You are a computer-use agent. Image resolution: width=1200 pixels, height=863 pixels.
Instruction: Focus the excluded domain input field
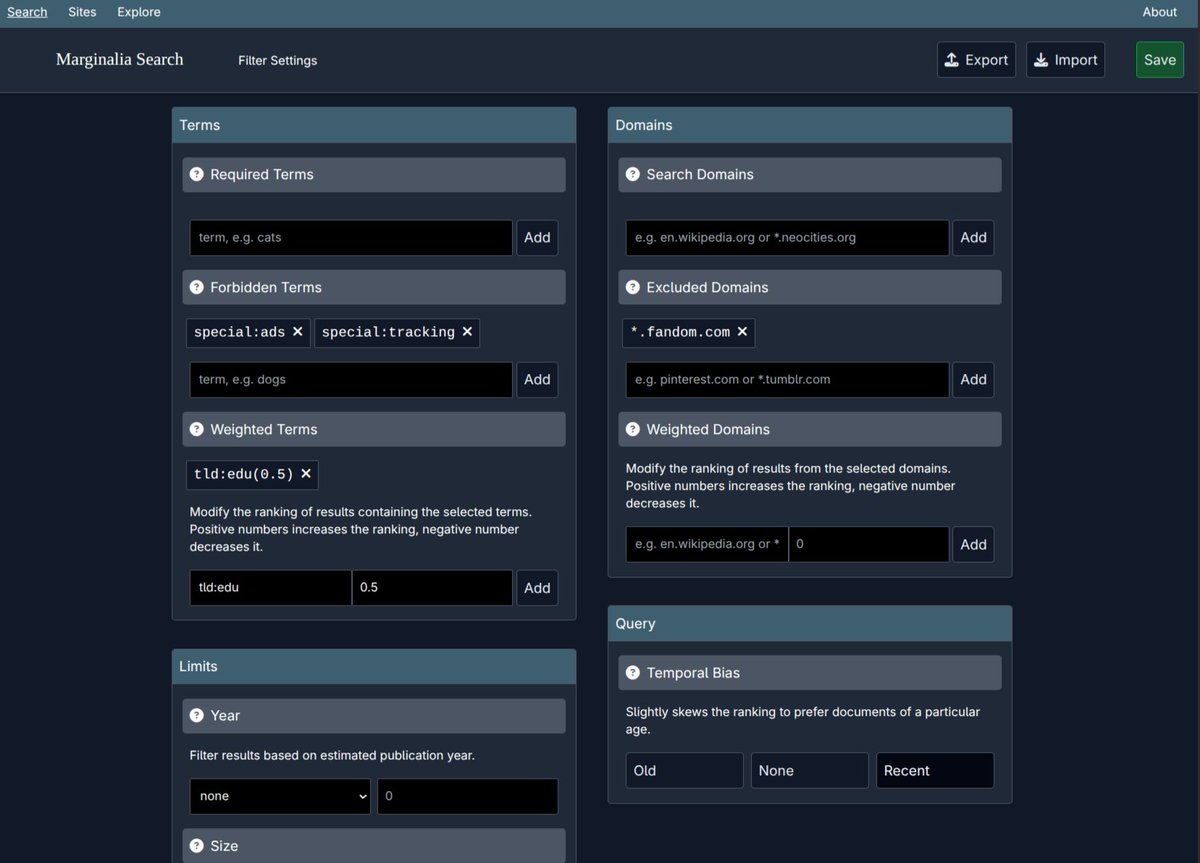tap(787, 379)
